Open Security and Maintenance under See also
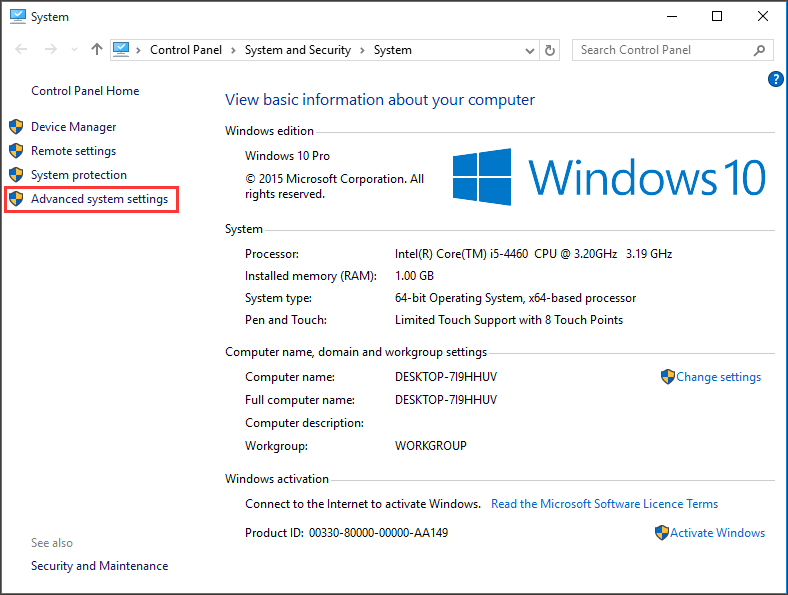 [x=99, y=566]
